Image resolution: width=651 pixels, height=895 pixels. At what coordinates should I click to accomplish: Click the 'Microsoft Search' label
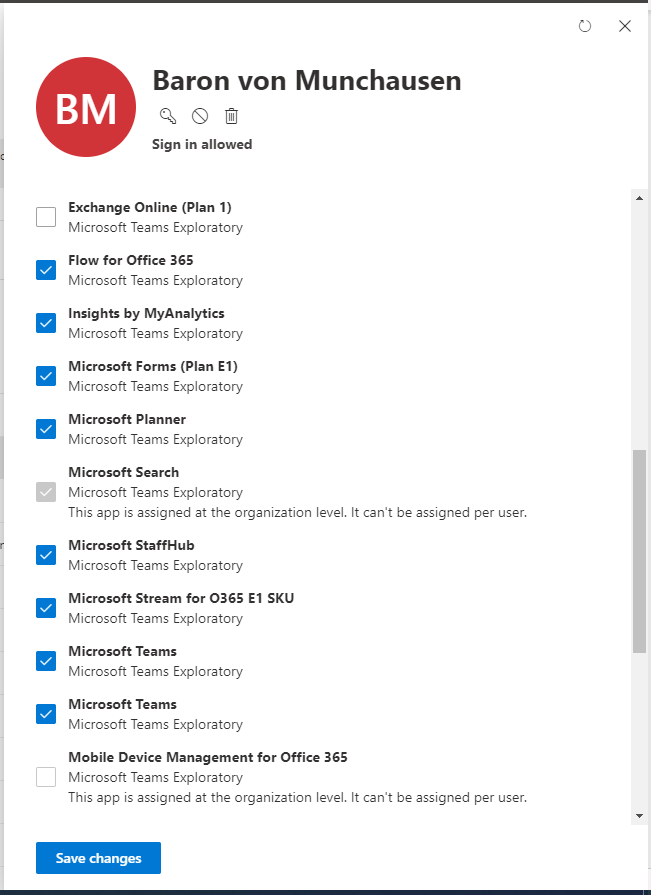point(124,473)
